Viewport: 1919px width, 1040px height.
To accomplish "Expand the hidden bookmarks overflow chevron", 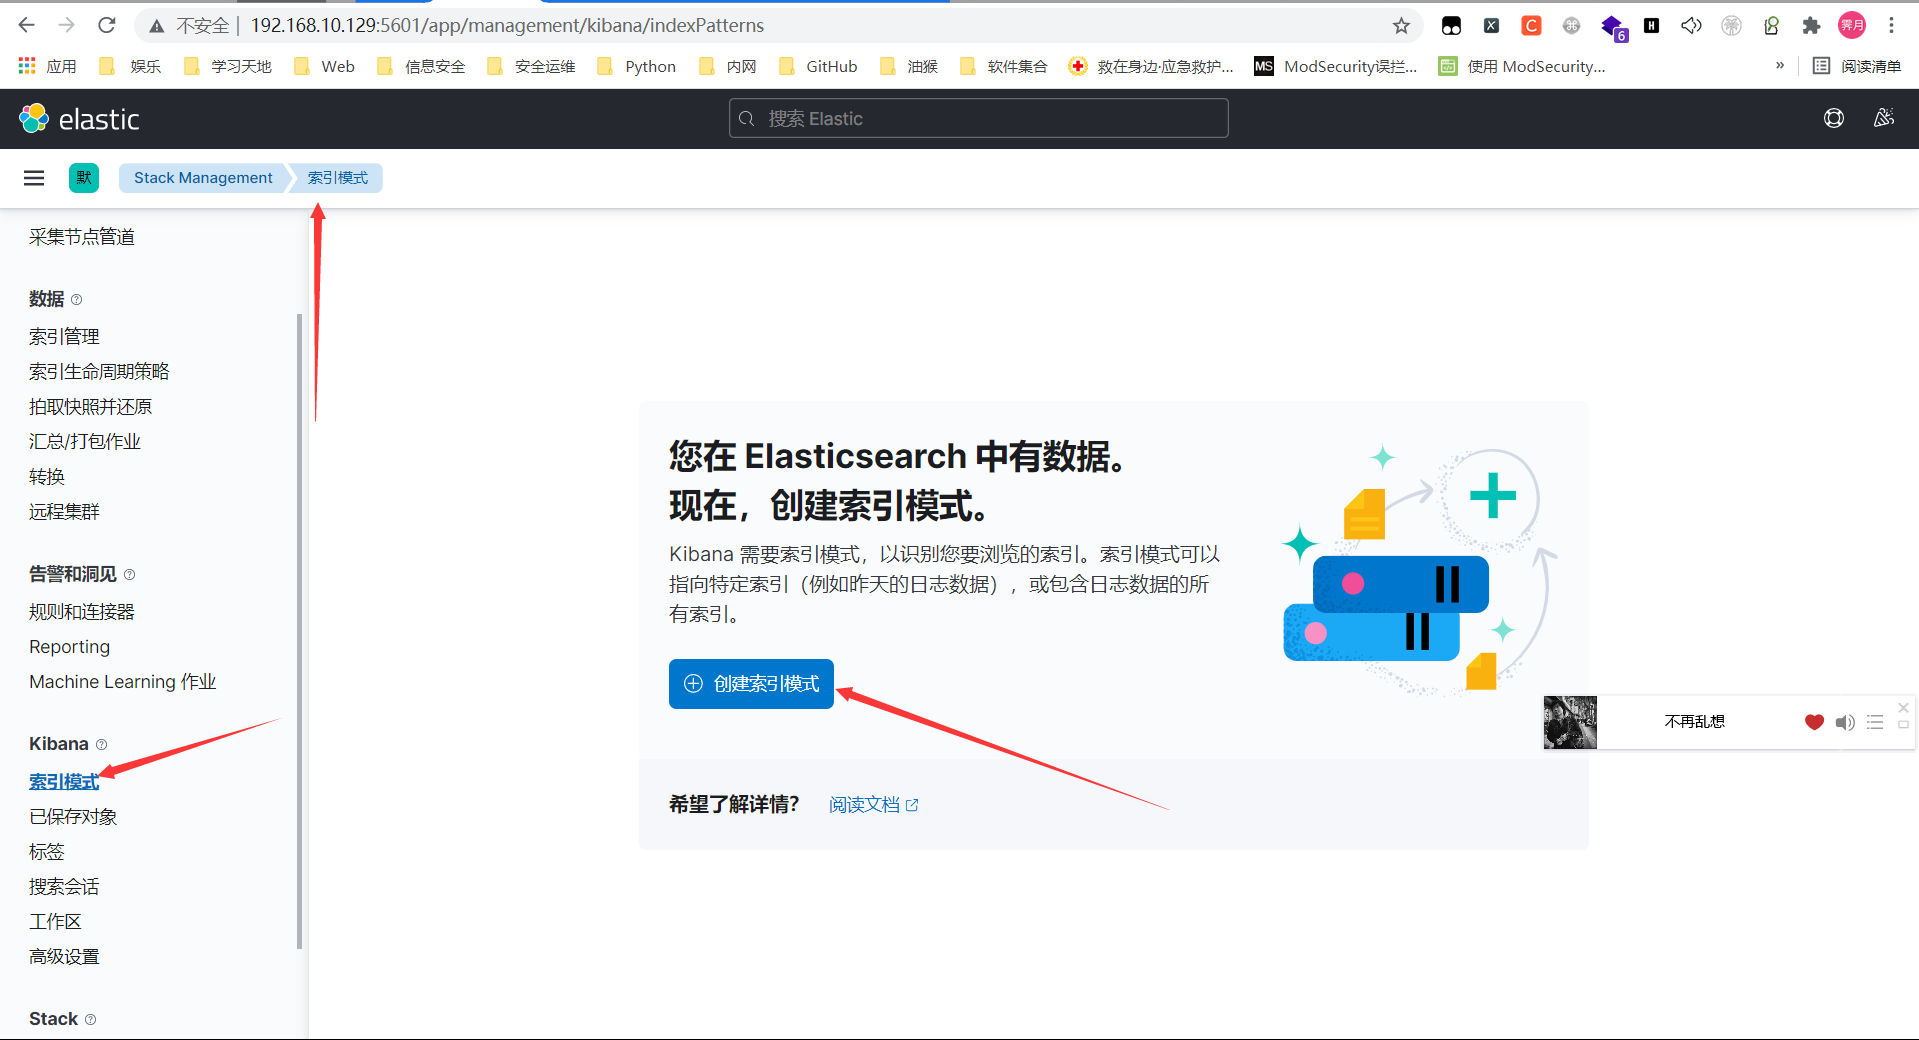I will [x=1779, y=66].
